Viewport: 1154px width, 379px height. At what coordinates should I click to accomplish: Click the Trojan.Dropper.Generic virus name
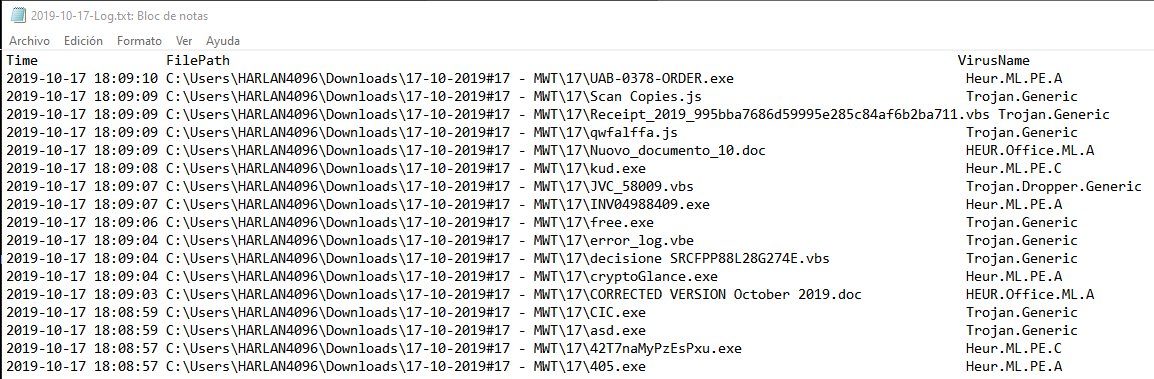pos(1054,187)
